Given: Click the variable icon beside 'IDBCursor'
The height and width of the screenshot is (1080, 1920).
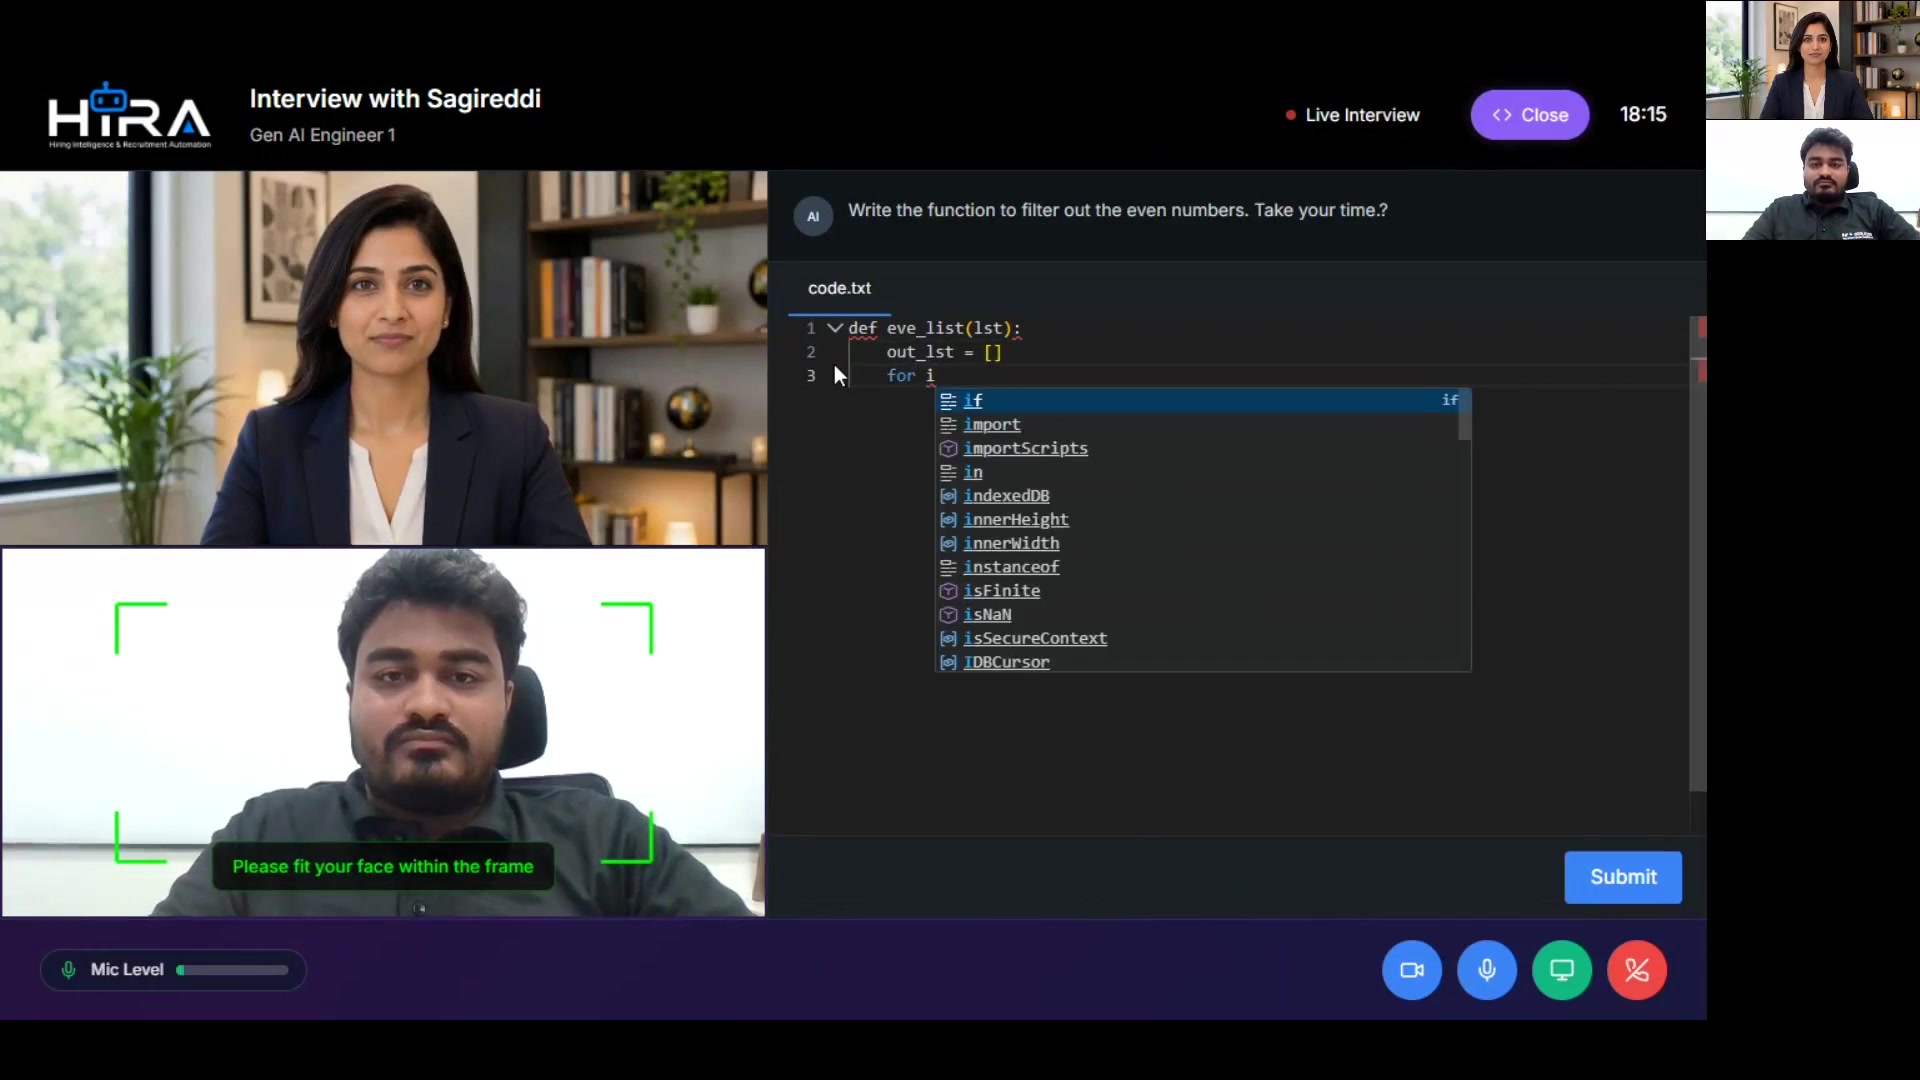Looking at the screenshot, I should coord(948,662).
